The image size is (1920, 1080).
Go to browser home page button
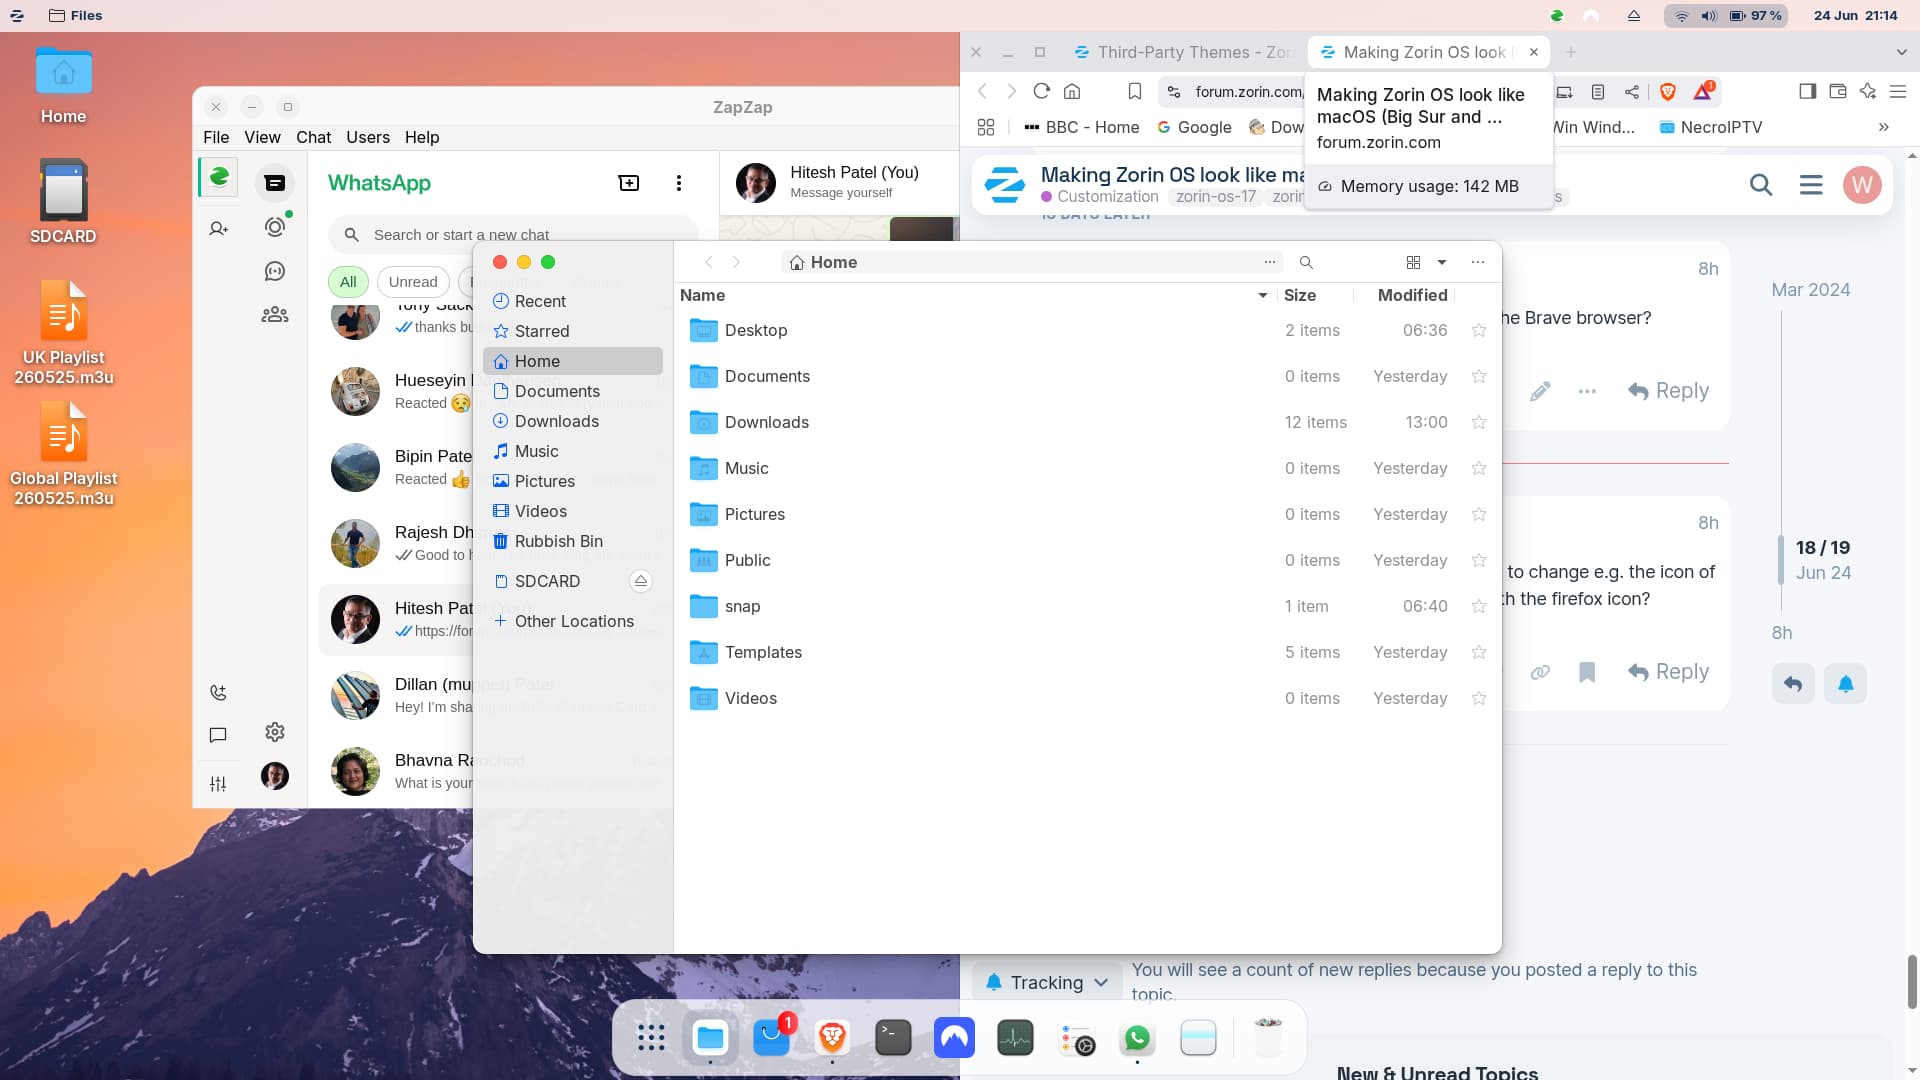[x=1072, y=91]
